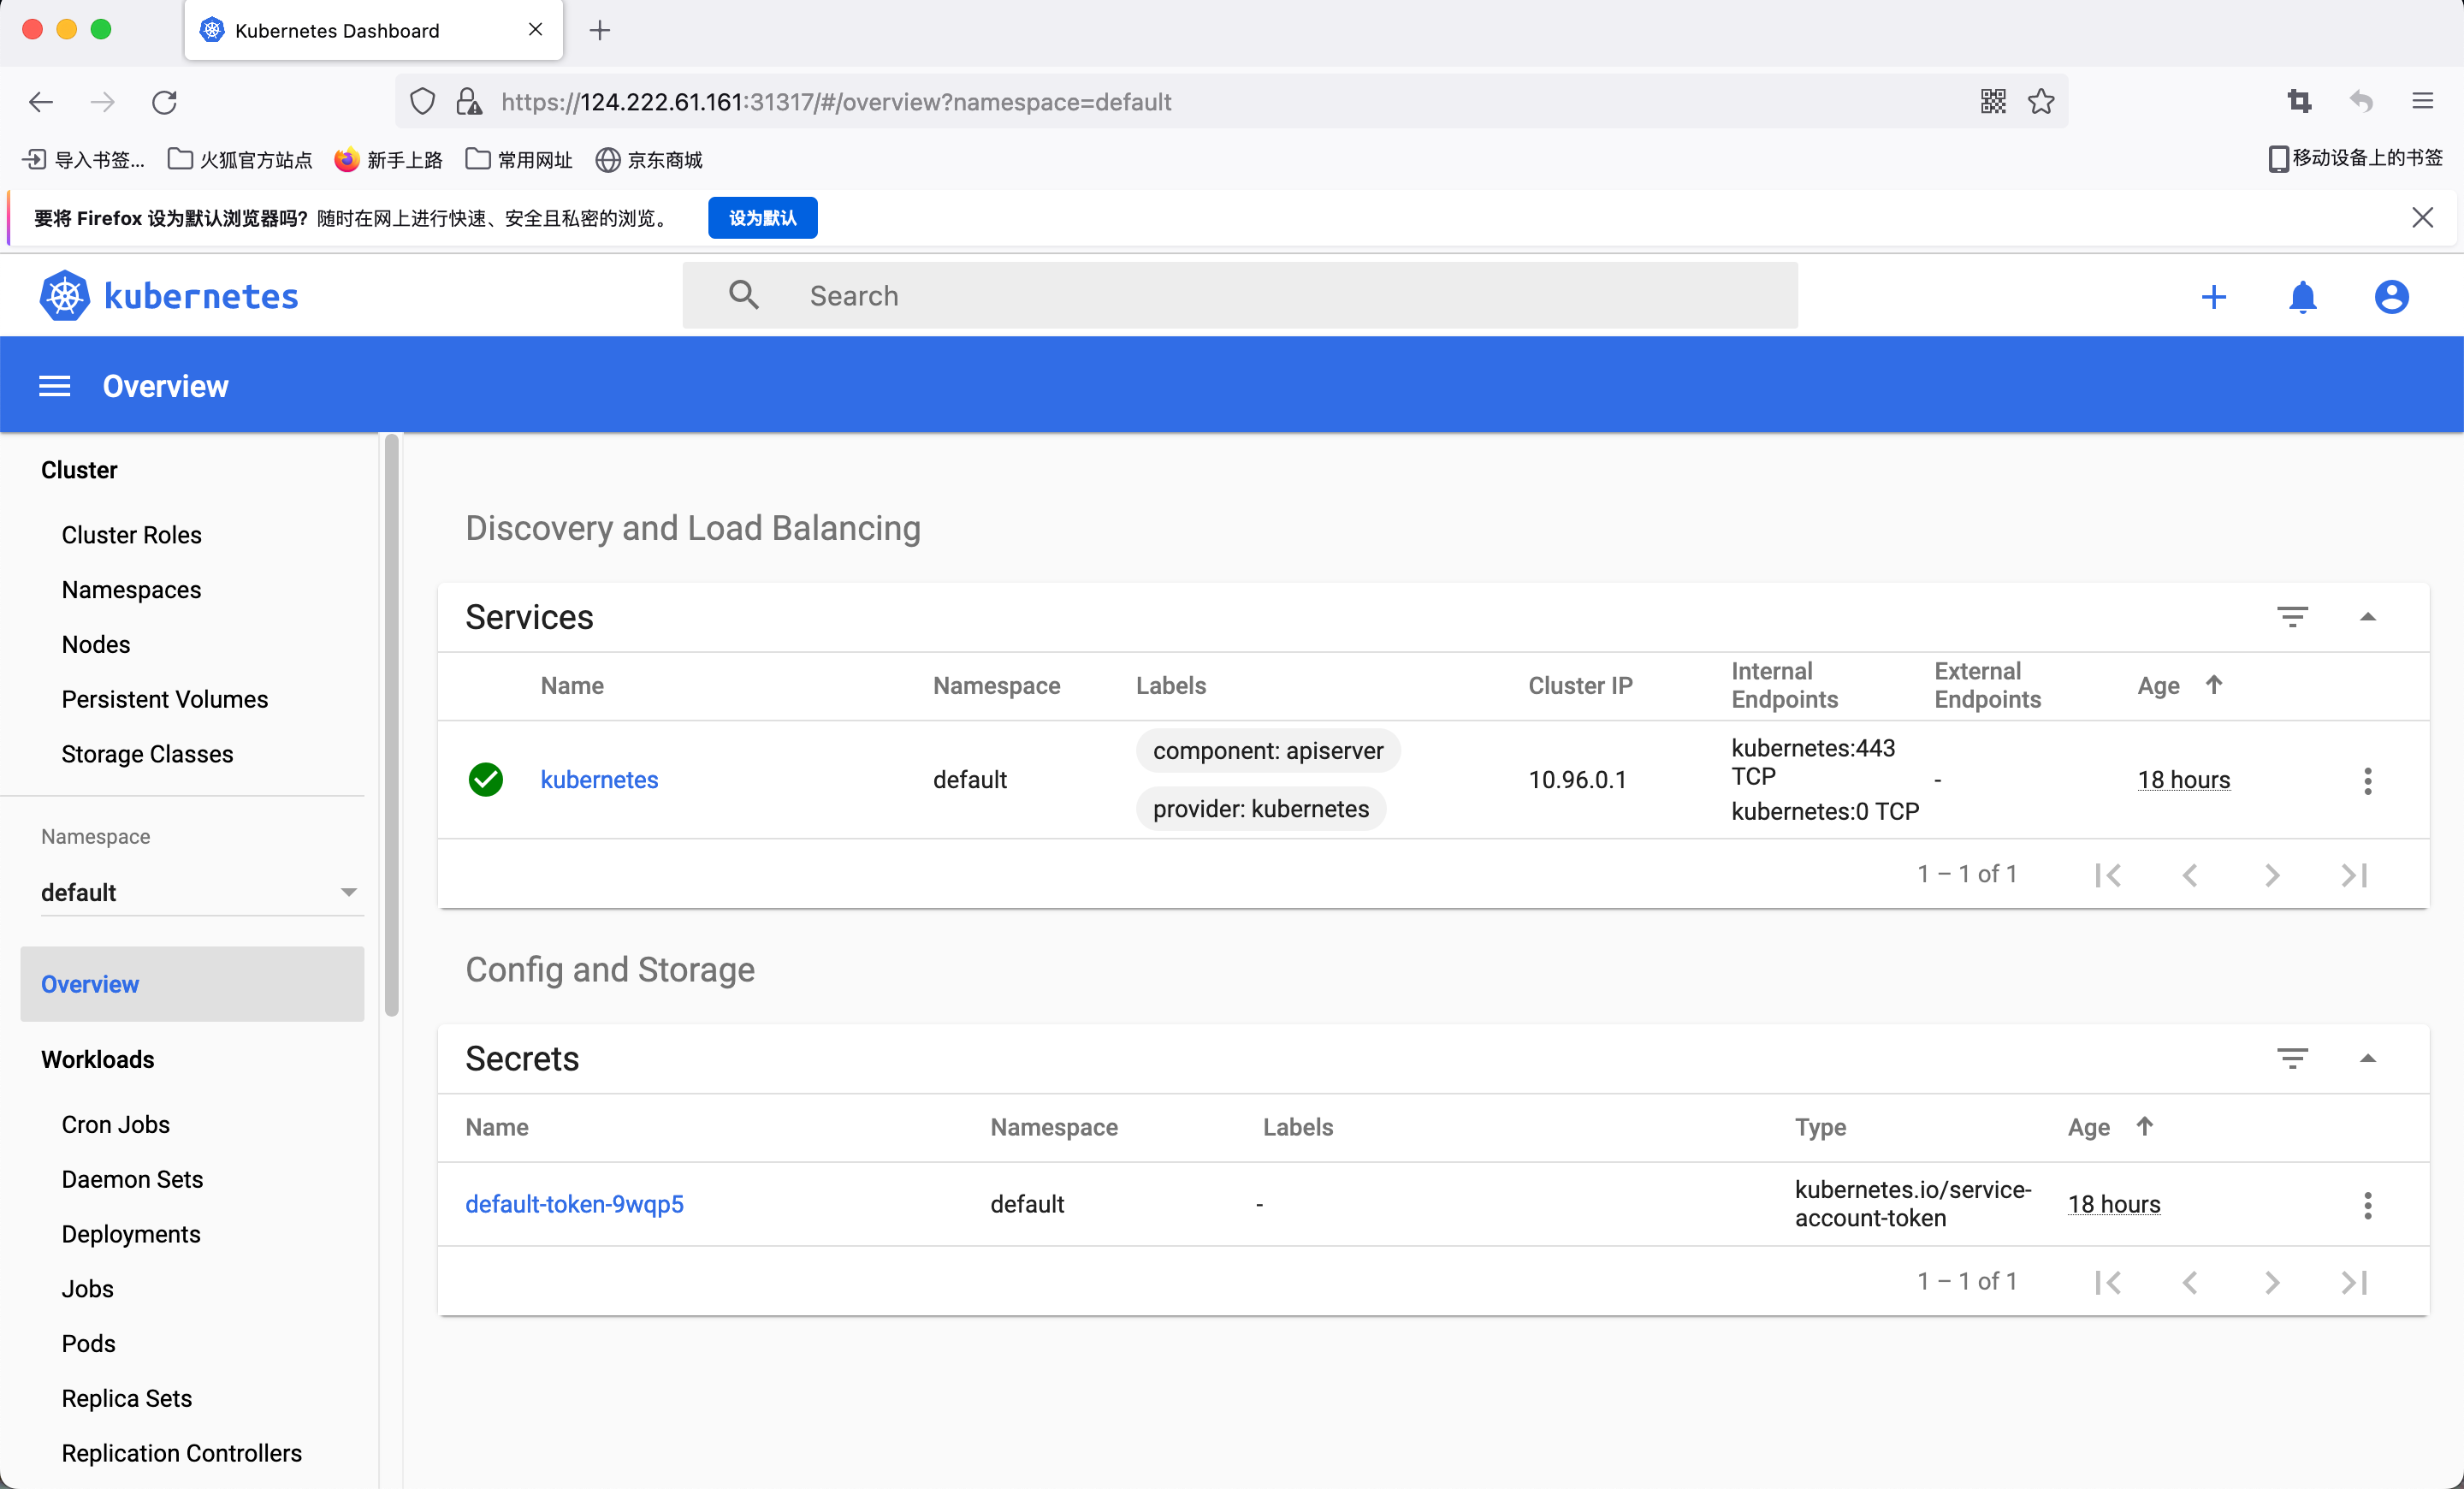This screenshot has width=2464, height=1489.
Task: Open the QR code icon in address bar
Action: [1993, 101]
